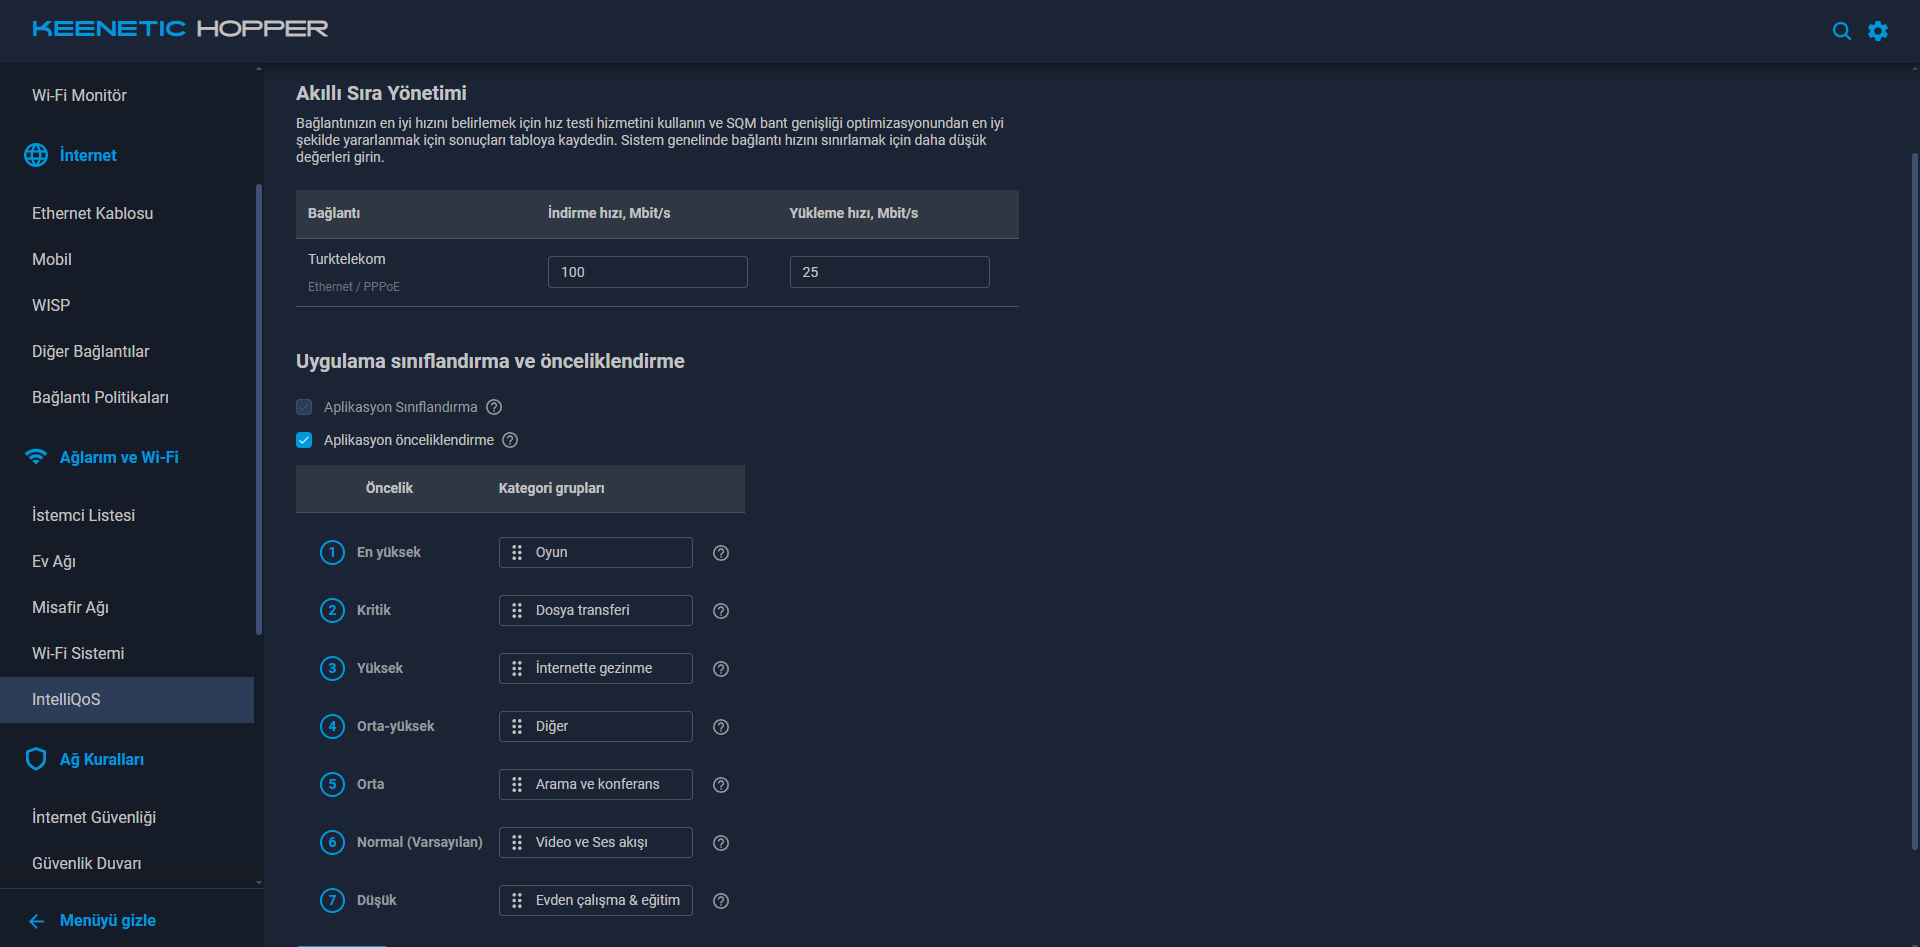Click the Ağlarım ve Wi-Fi section heading
Viewport: 1920px width, 947px height.
point(119,458)
